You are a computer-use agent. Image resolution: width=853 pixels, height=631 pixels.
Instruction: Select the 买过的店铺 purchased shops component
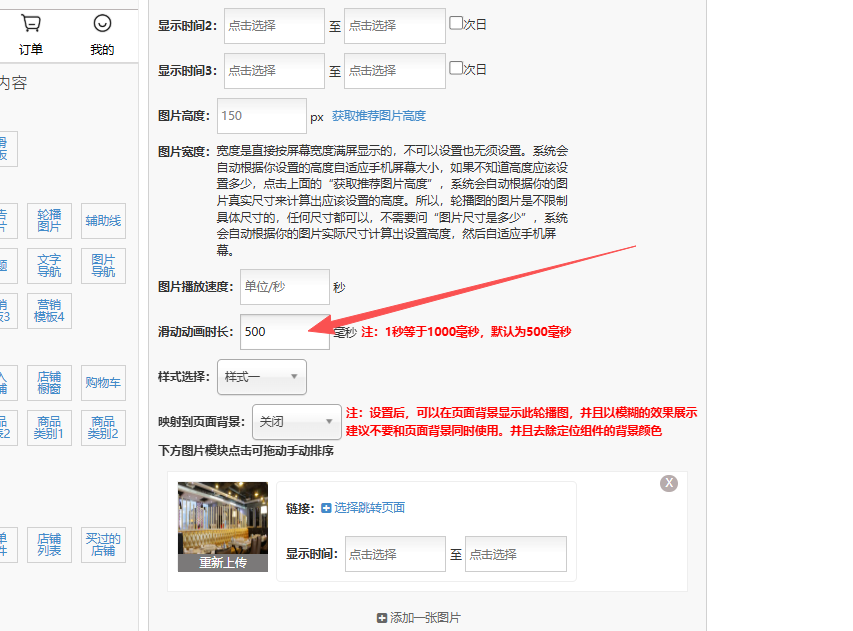[103, 543]
